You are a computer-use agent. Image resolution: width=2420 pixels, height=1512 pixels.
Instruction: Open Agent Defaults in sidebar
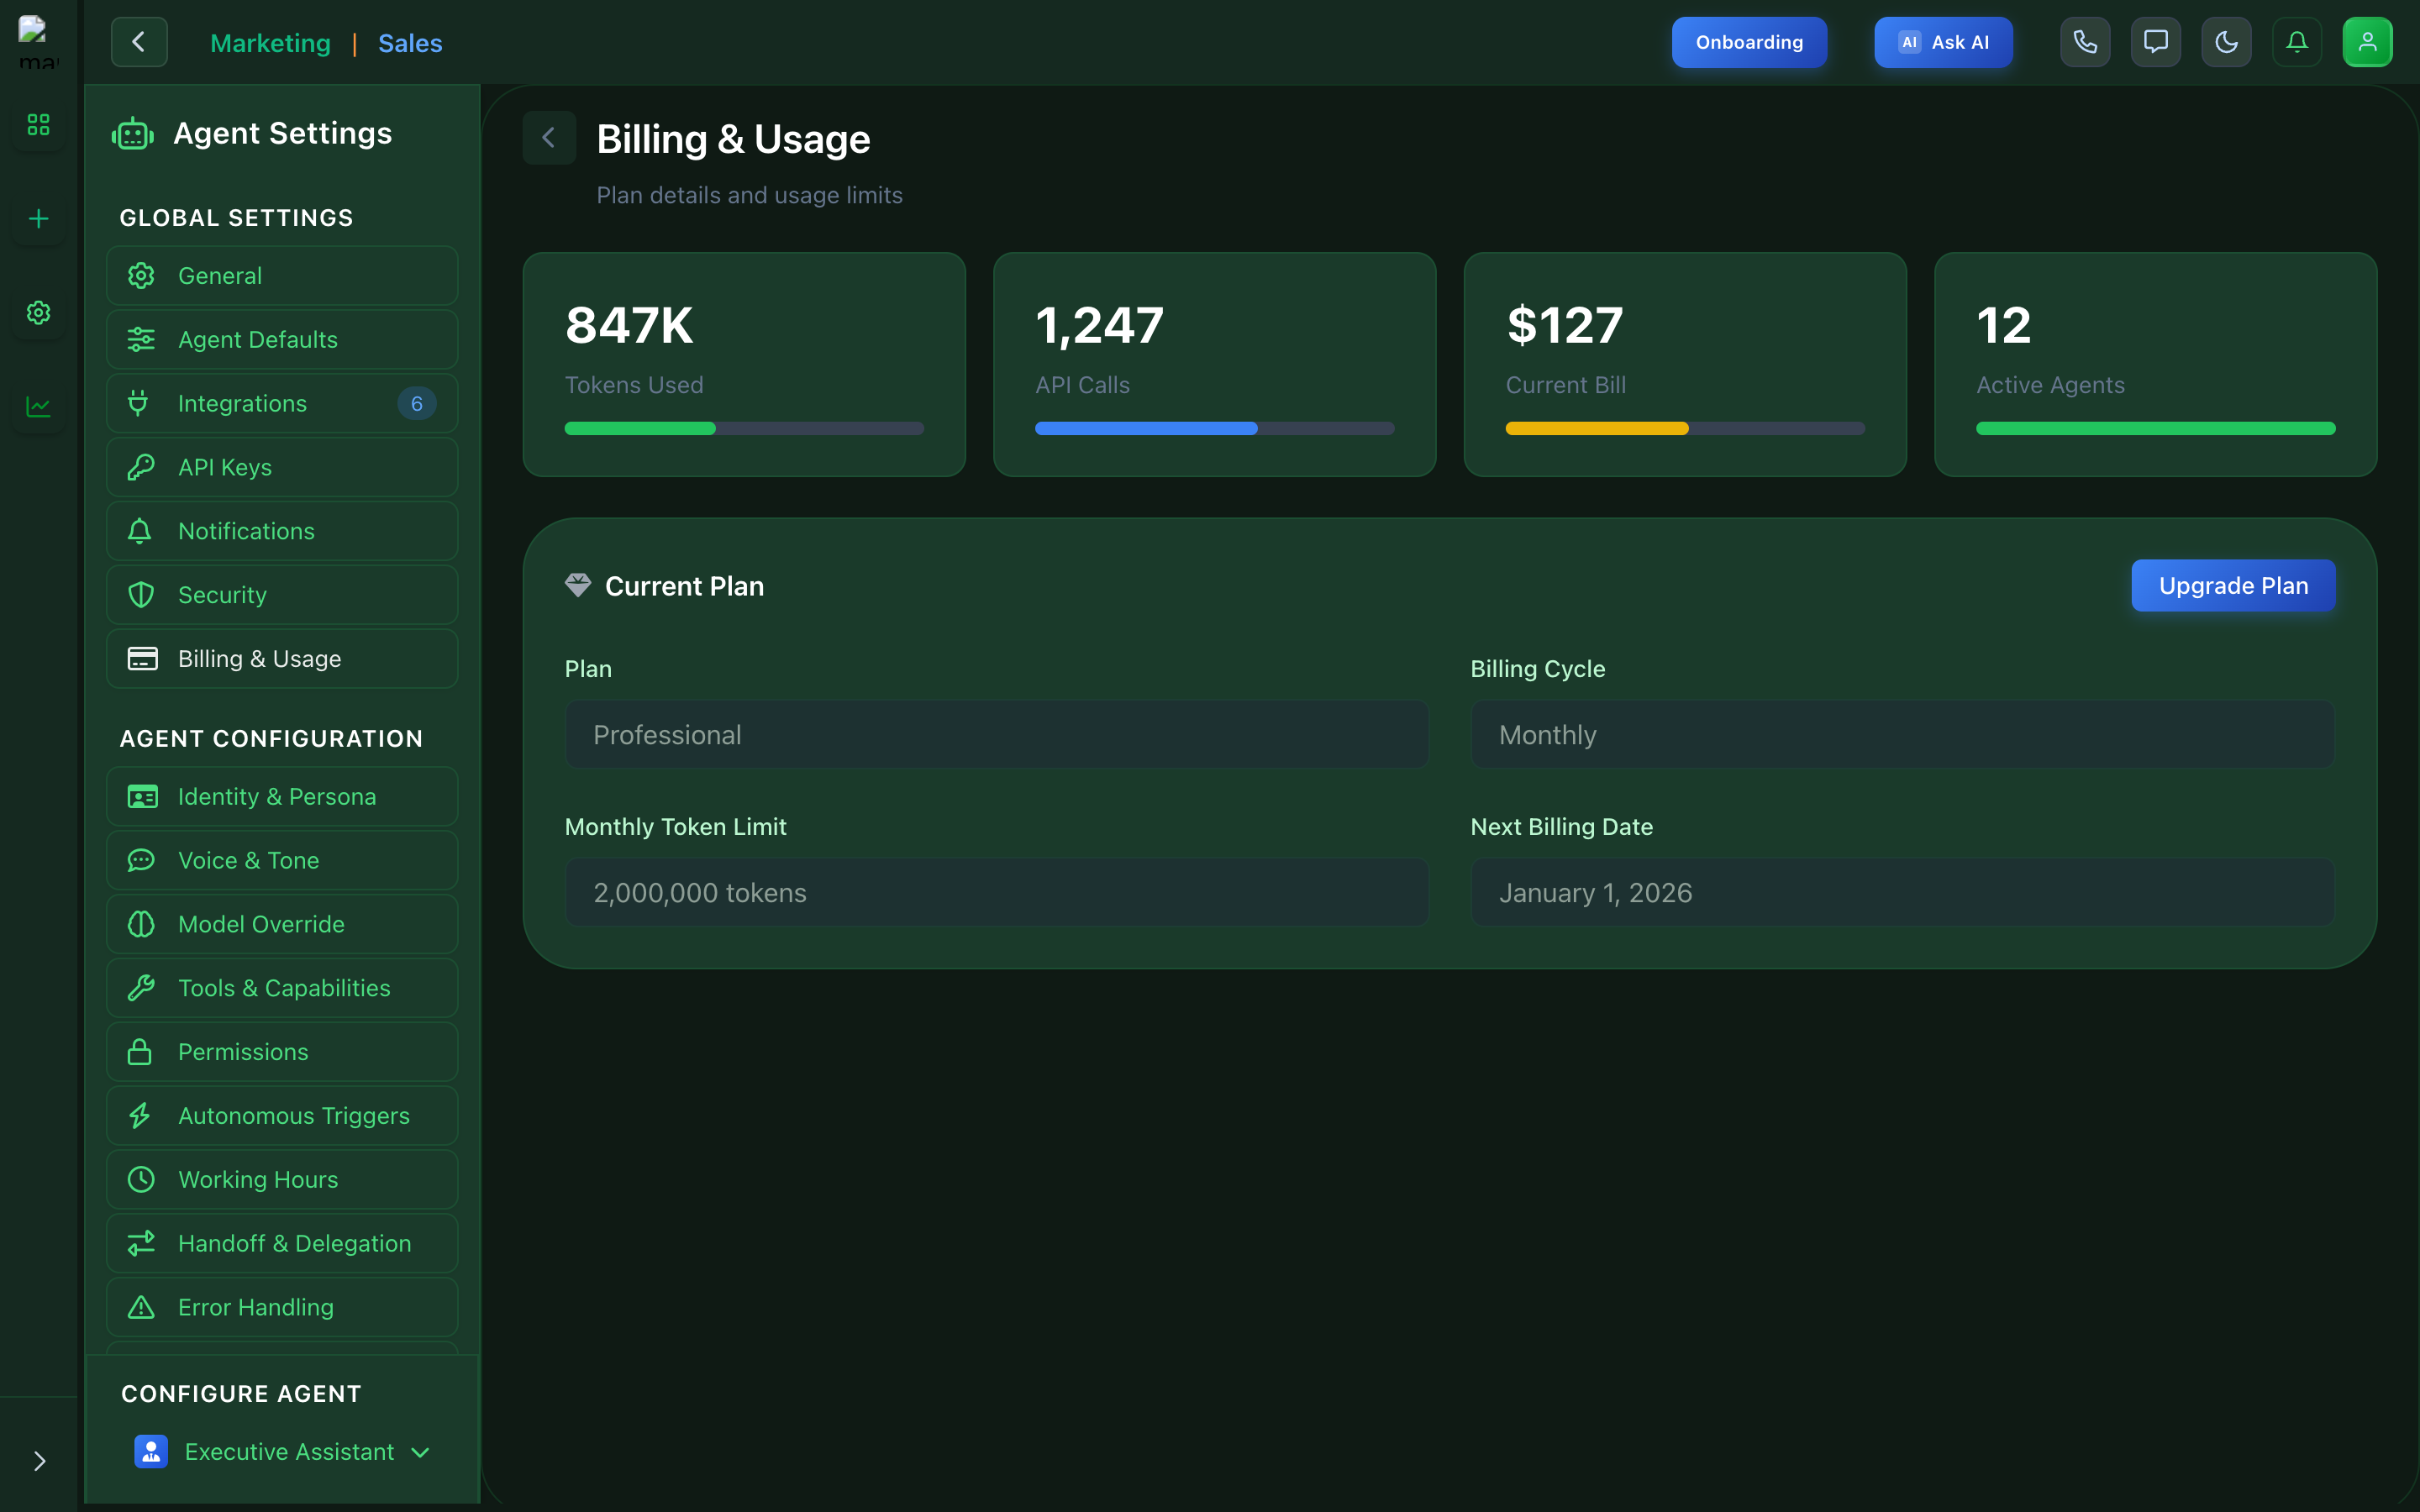[282, 339]
